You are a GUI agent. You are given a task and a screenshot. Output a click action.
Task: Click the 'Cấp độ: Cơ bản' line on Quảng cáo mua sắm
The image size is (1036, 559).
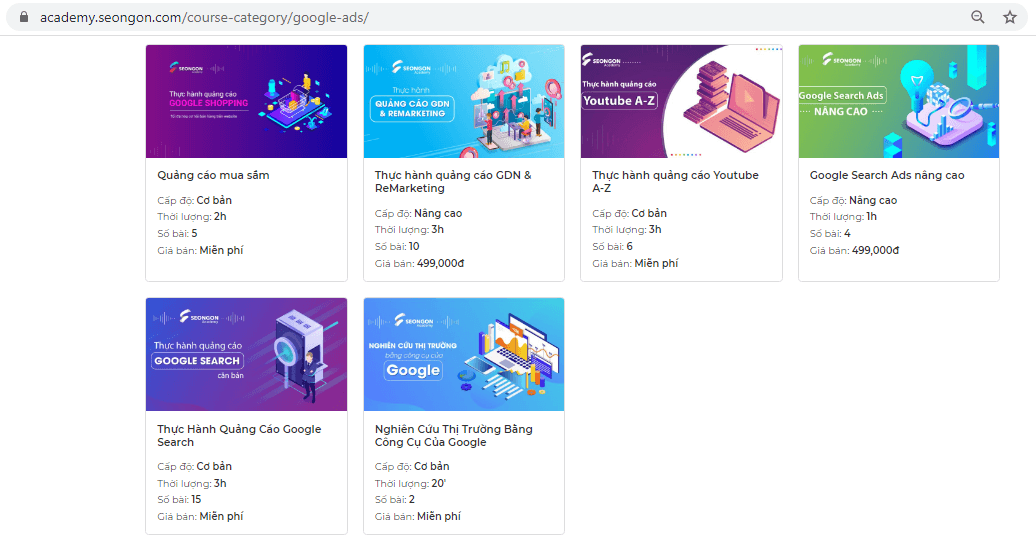click(195, 200)
